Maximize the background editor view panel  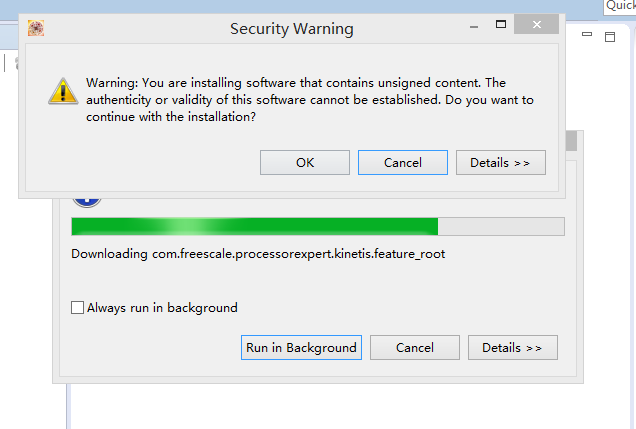(609, 36)
